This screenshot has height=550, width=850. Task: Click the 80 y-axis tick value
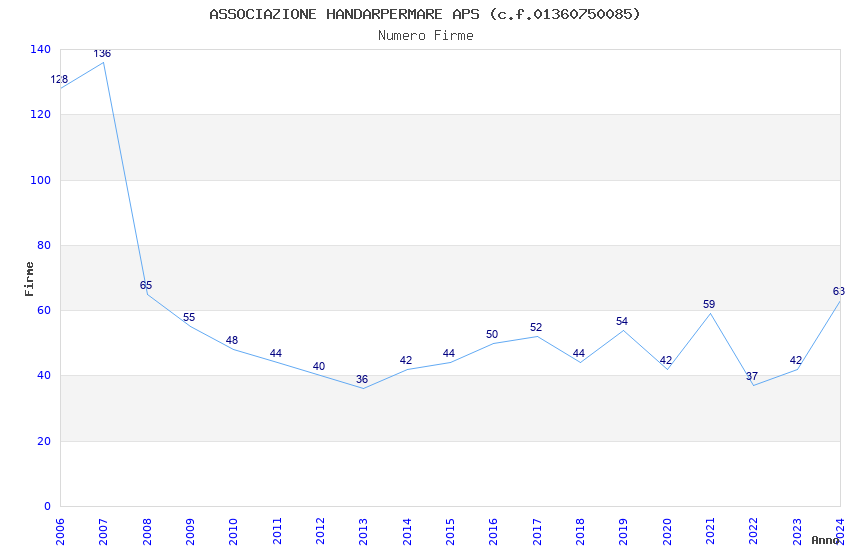(44, 245)
